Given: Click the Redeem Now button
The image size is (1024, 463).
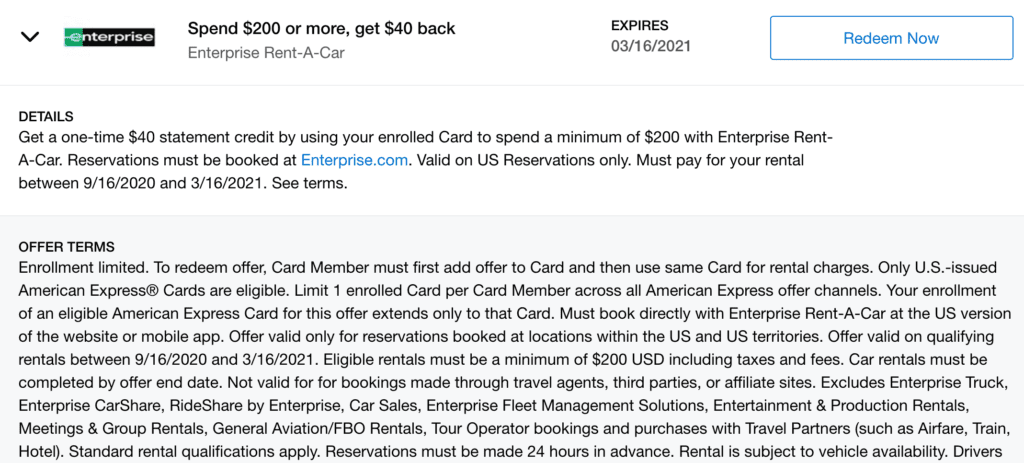Looking at the screenshot, I should click(891, 38).
